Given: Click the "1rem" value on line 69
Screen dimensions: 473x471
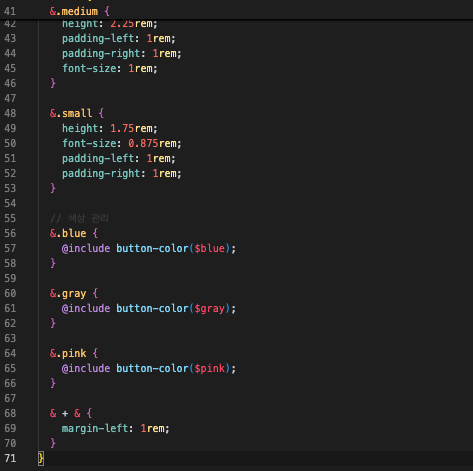Looking at the screenshot, I should 152,428.
